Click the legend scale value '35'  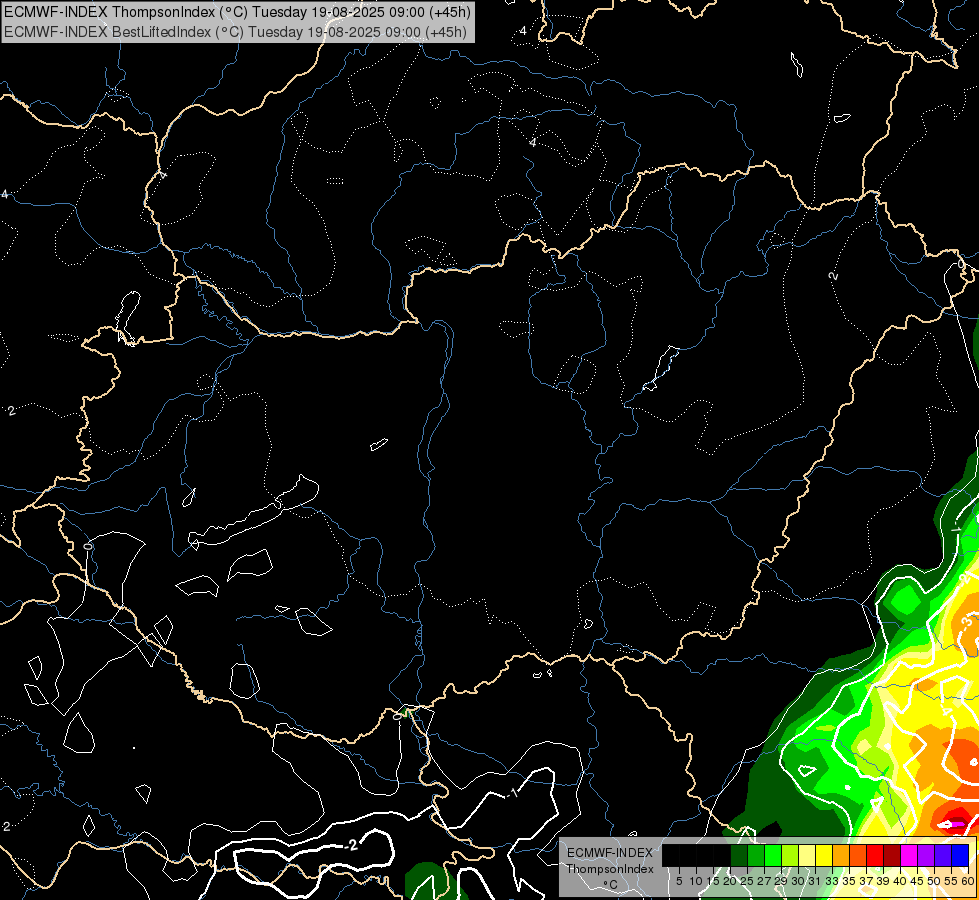coord(850,881)
